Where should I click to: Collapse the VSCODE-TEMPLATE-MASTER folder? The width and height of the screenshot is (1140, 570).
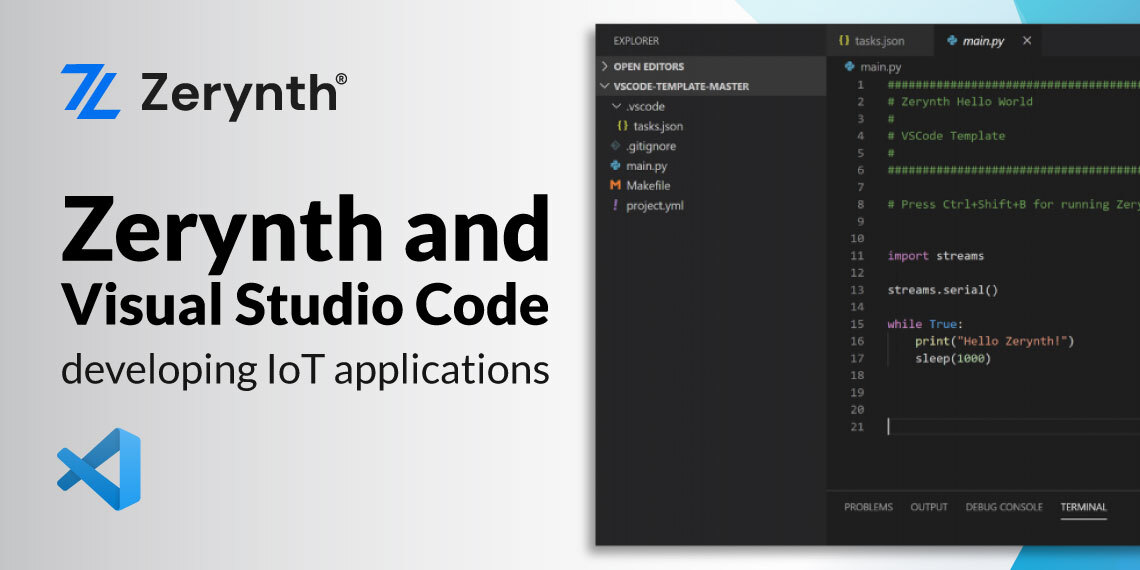(711, 86)
